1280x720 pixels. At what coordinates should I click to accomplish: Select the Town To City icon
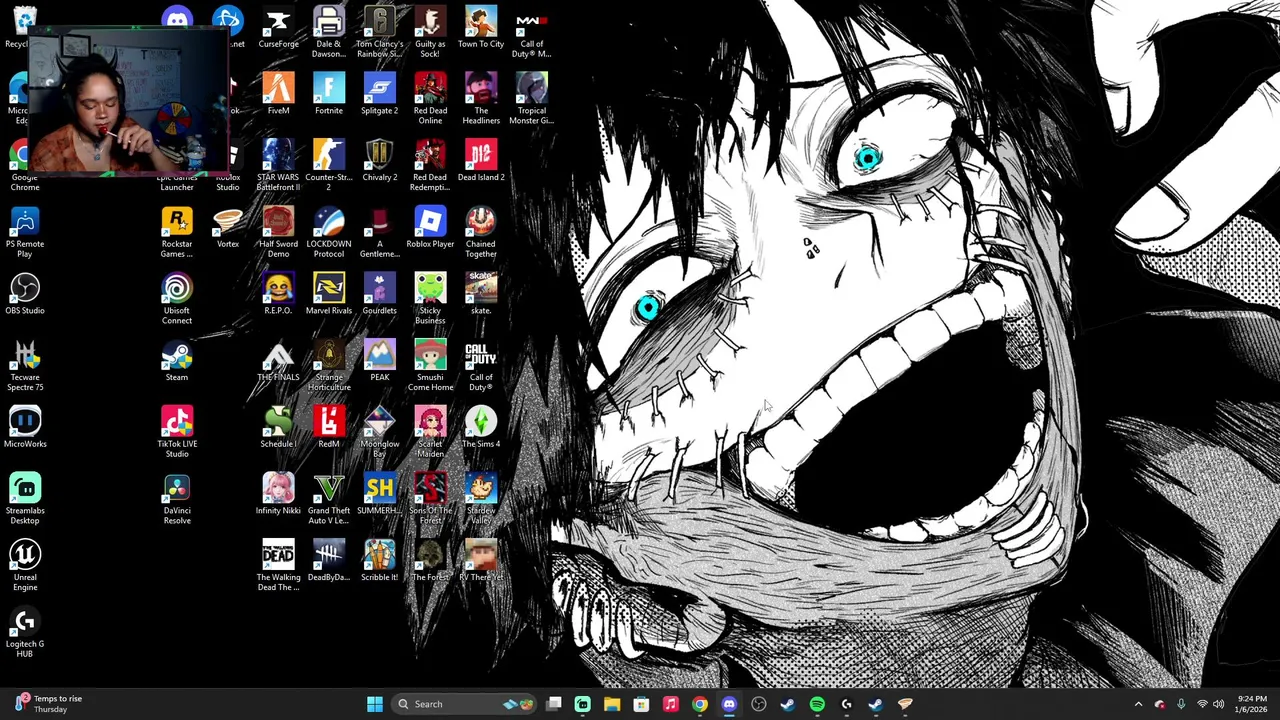[481, 28]
